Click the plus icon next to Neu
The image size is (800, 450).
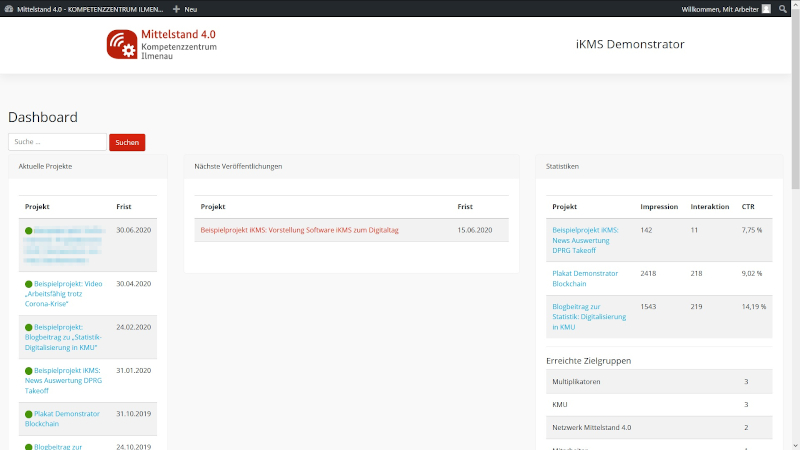176,8
